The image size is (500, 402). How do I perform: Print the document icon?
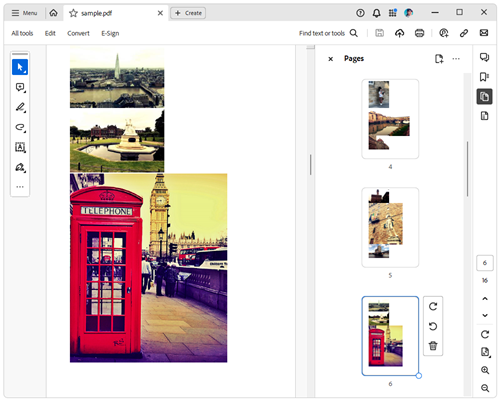tap(419, 33)
